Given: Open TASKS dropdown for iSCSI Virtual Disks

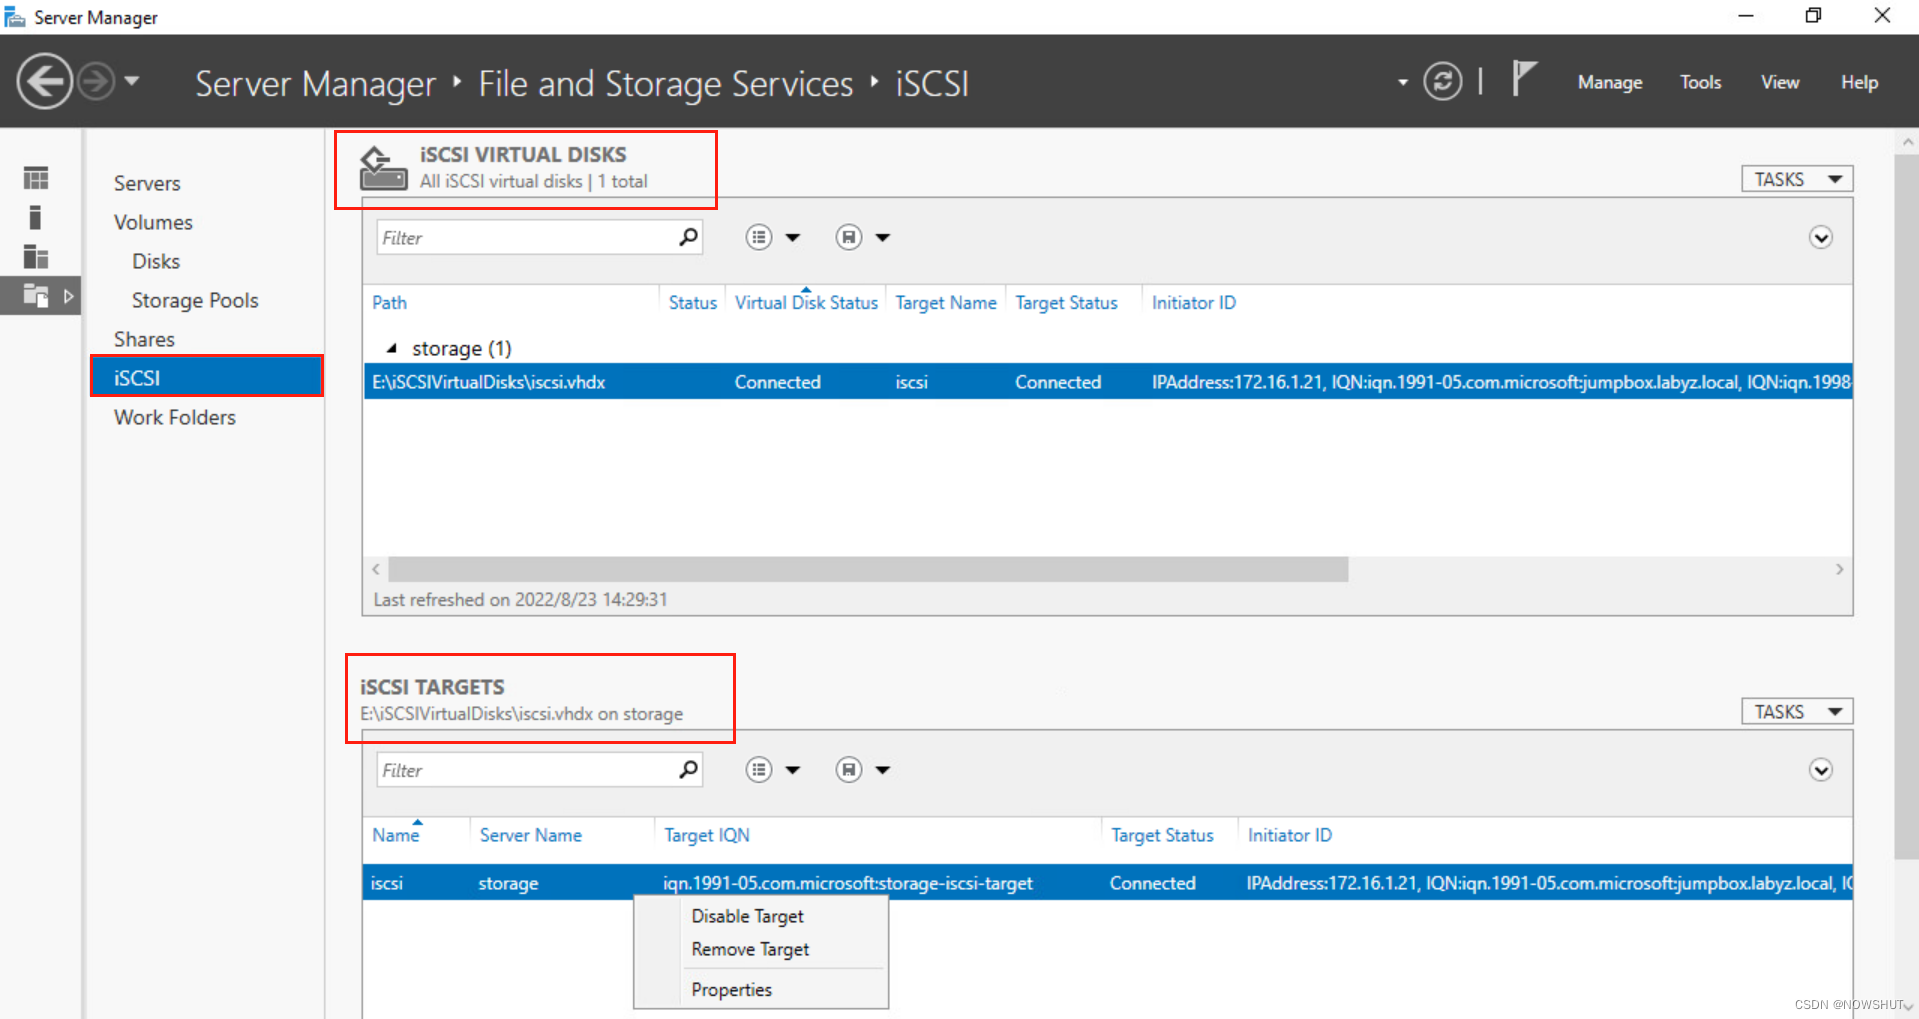Looking at the screenshot, I should point(1797,179).
